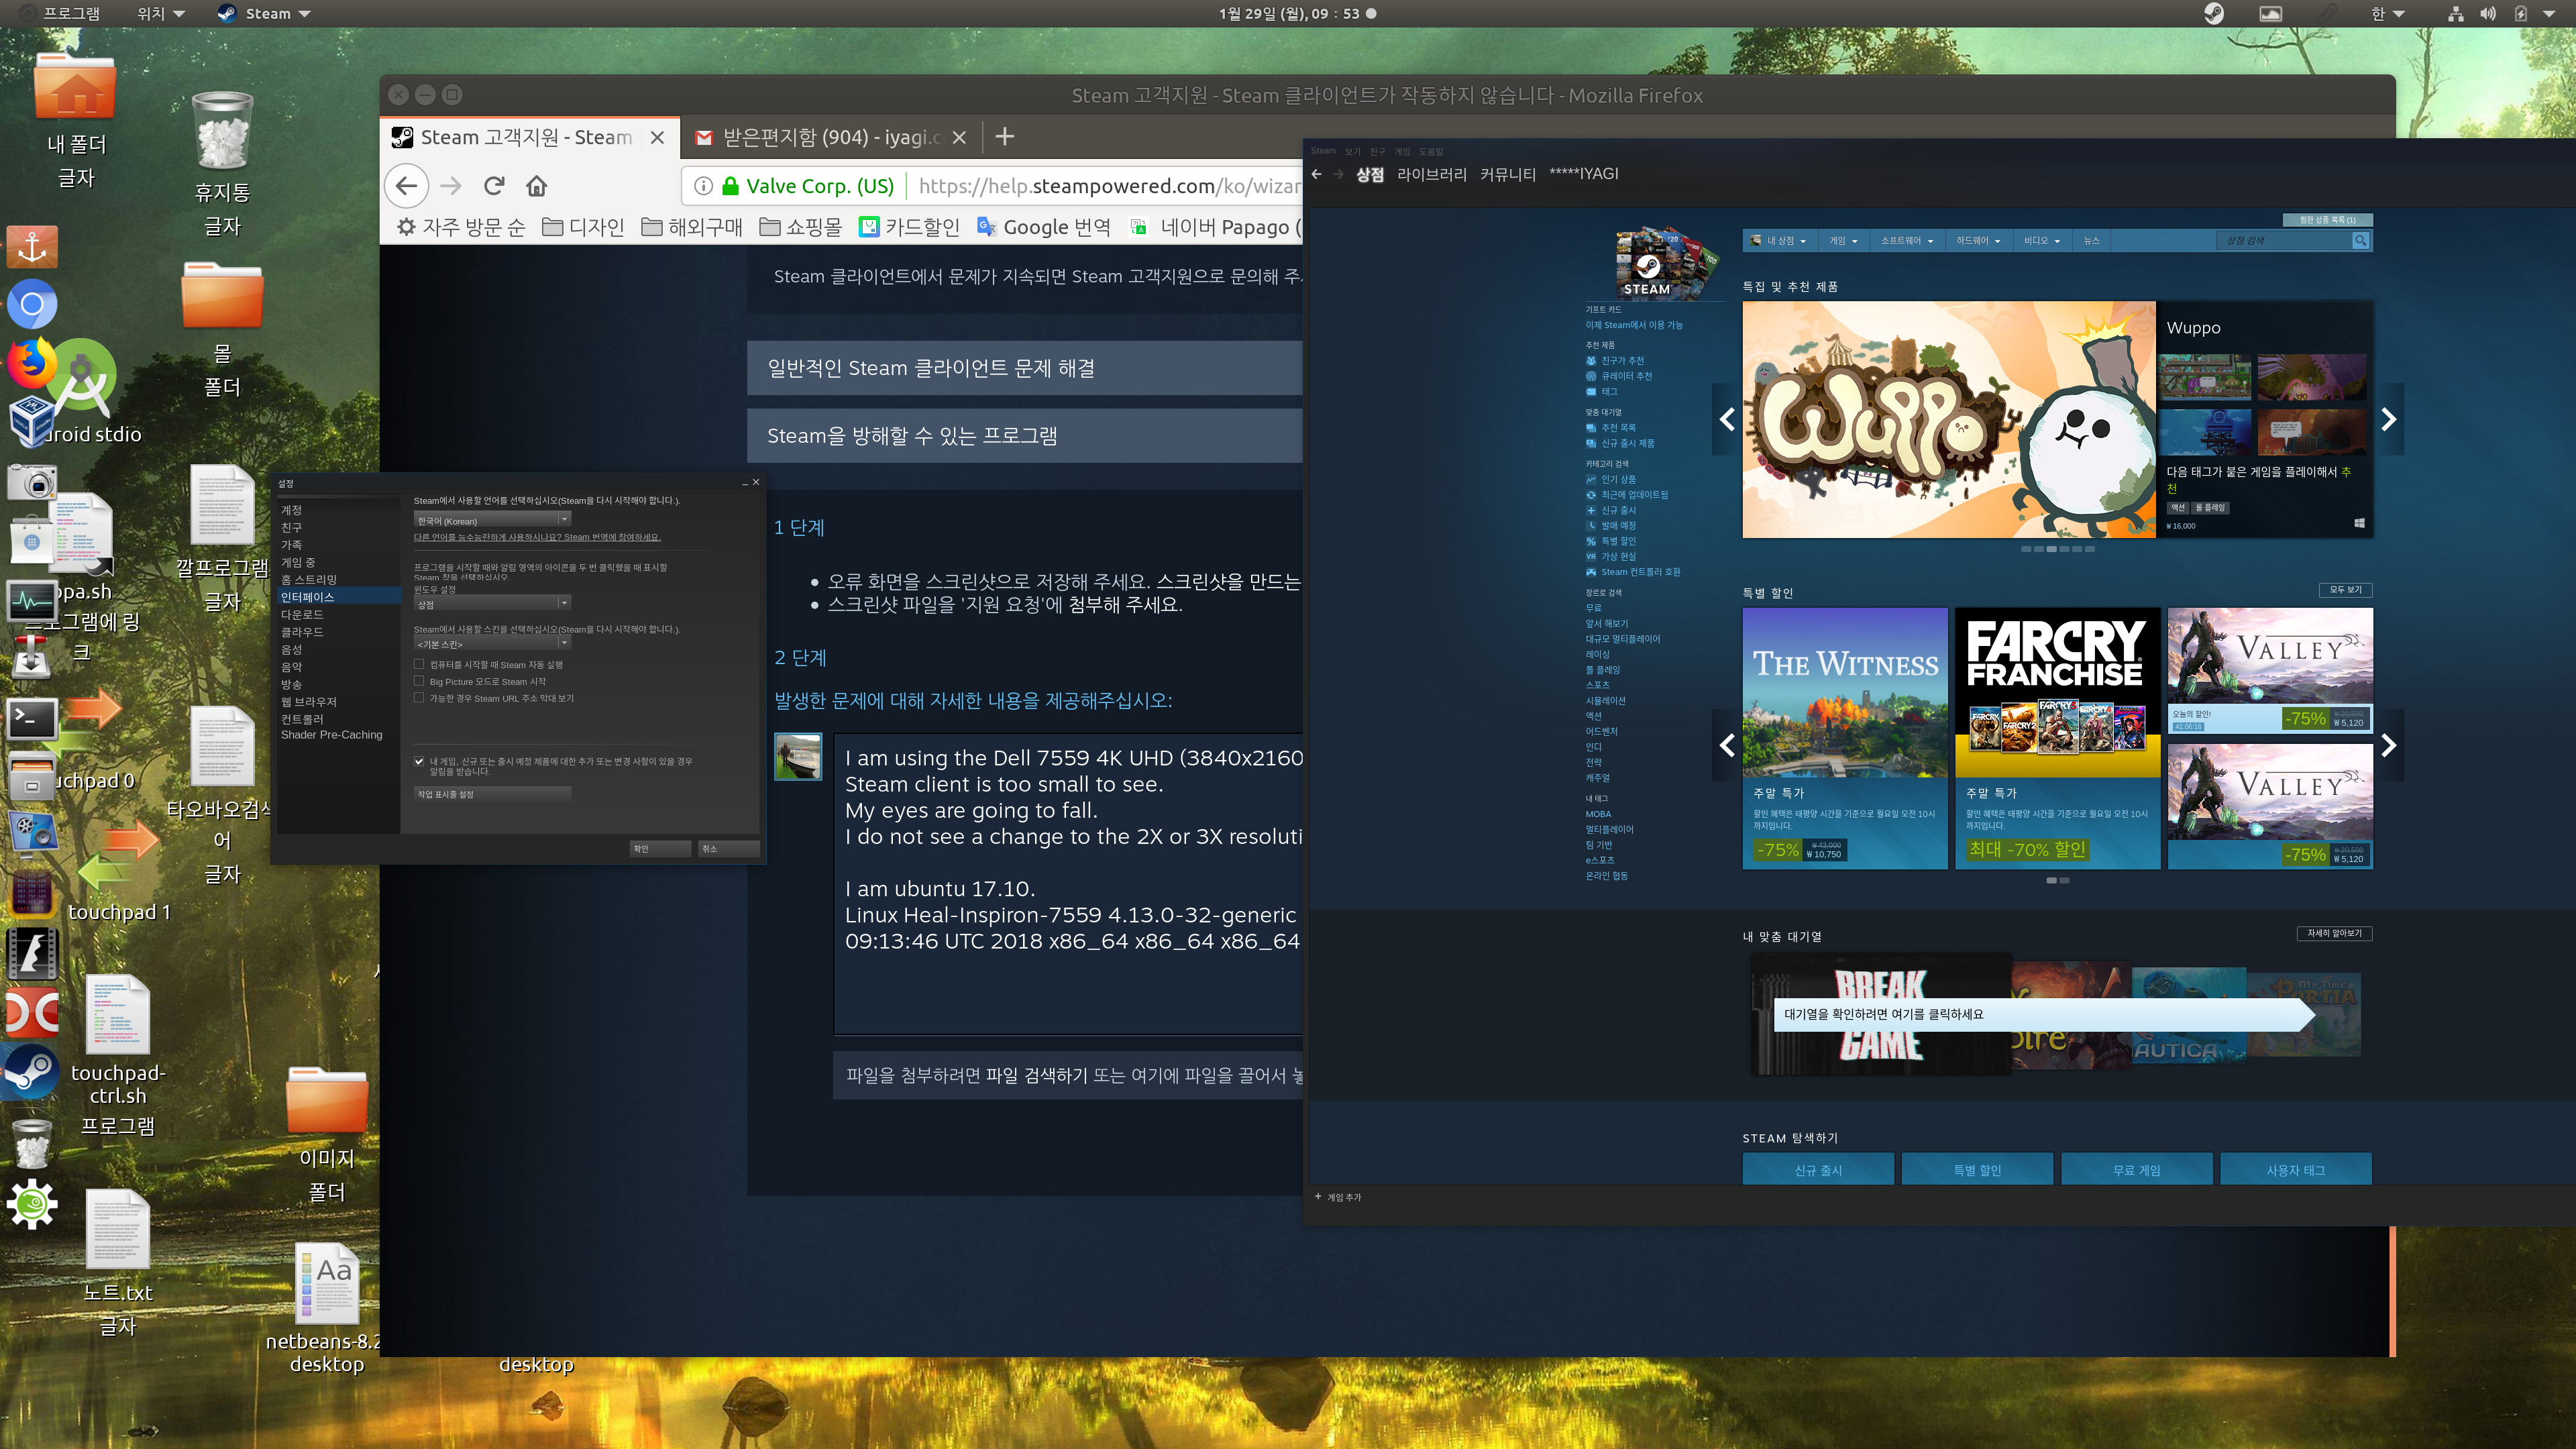Click Steam client back arrow
2576x1449 pixels.
(1317, 174)
